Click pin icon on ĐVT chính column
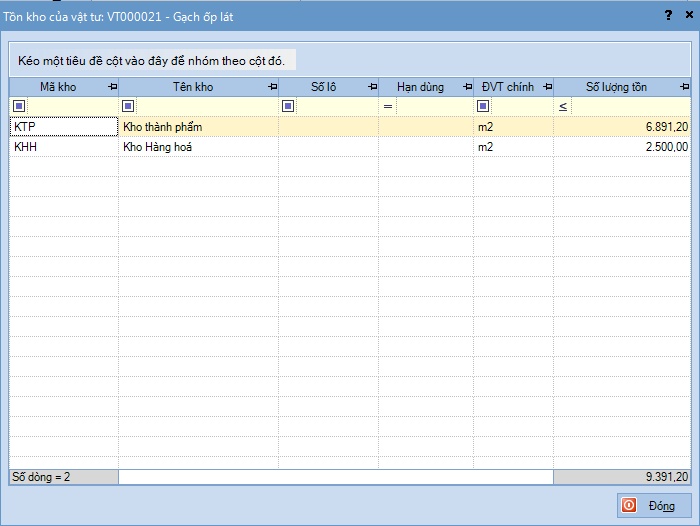This screenshot has width=700, height=526. pos(546,88)
